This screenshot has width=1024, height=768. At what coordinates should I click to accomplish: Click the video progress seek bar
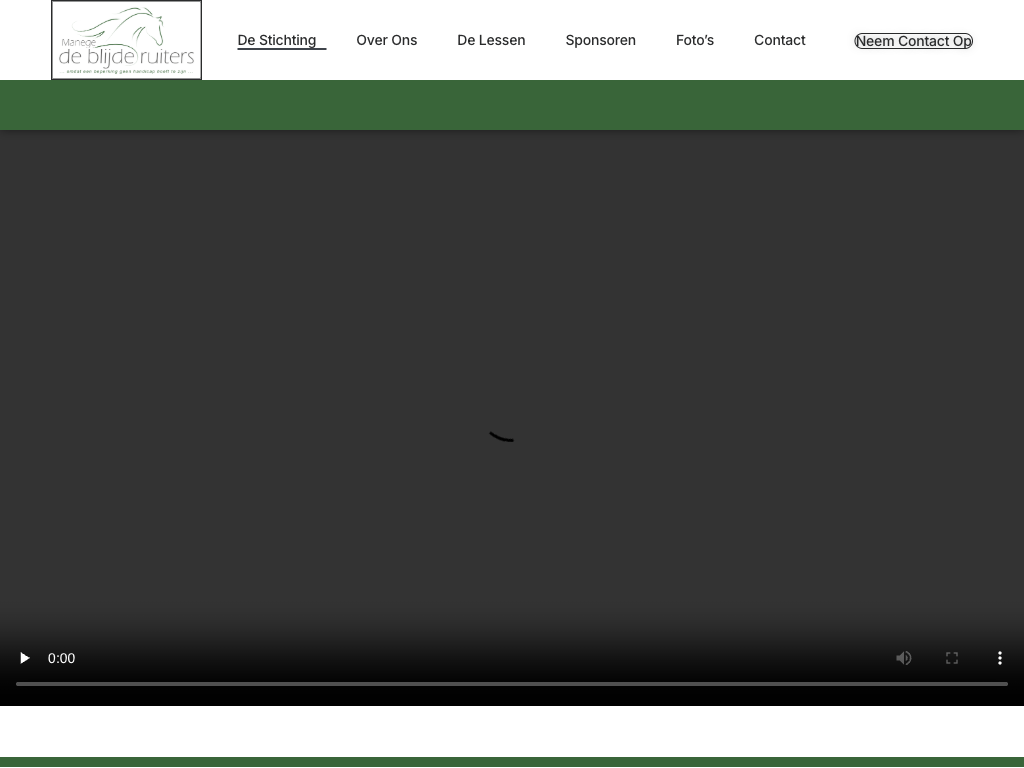tap(512, 684)
